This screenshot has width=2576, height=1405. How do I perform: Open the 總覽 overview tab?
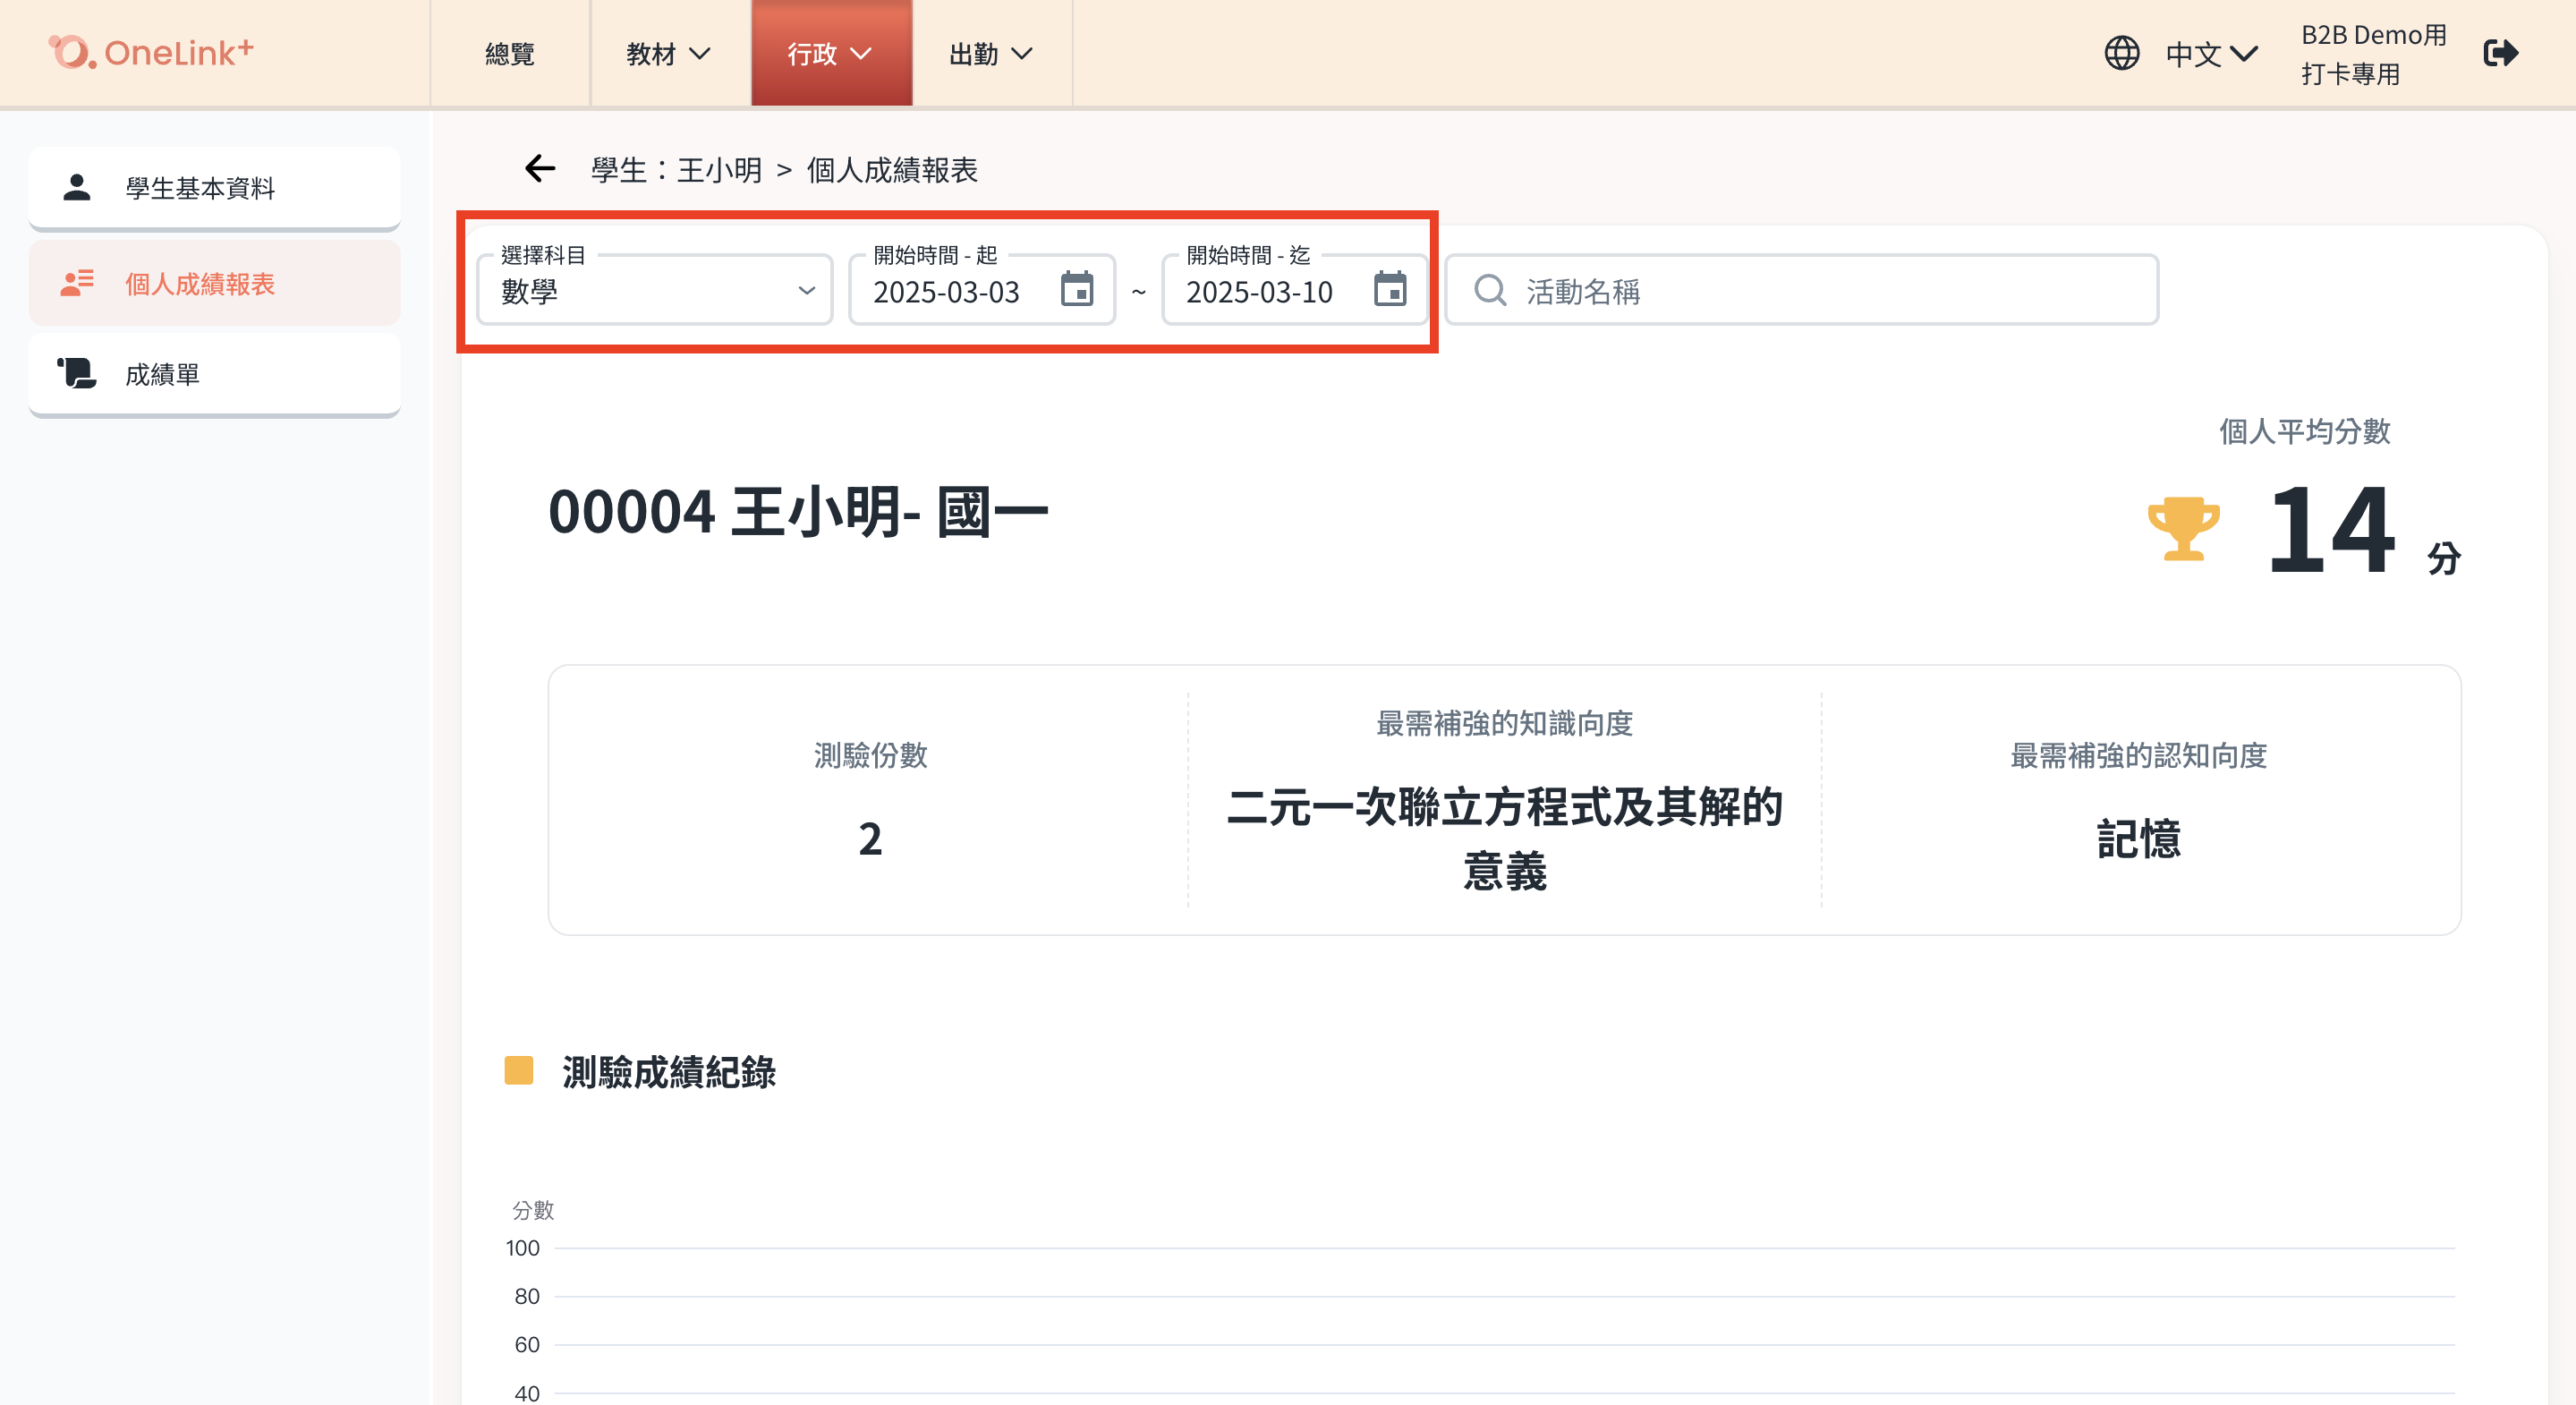pos(510,53)
